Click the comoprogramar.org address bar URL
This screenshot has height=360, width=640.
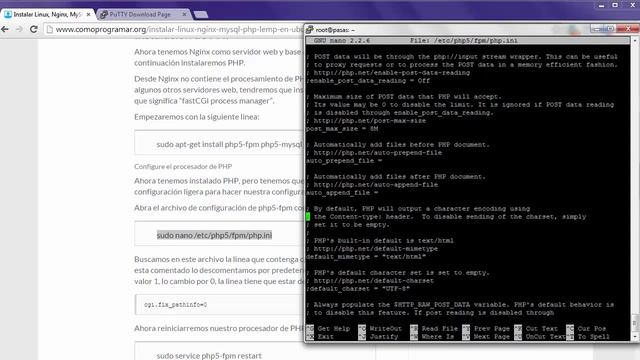(180, 29)
